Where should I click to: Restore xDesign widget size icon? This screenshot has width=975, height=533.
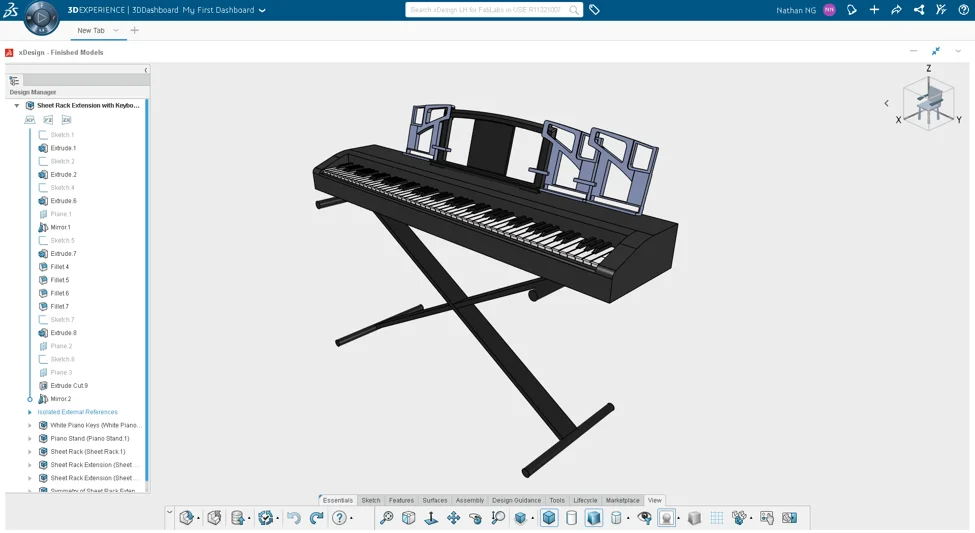coord(936,52)
